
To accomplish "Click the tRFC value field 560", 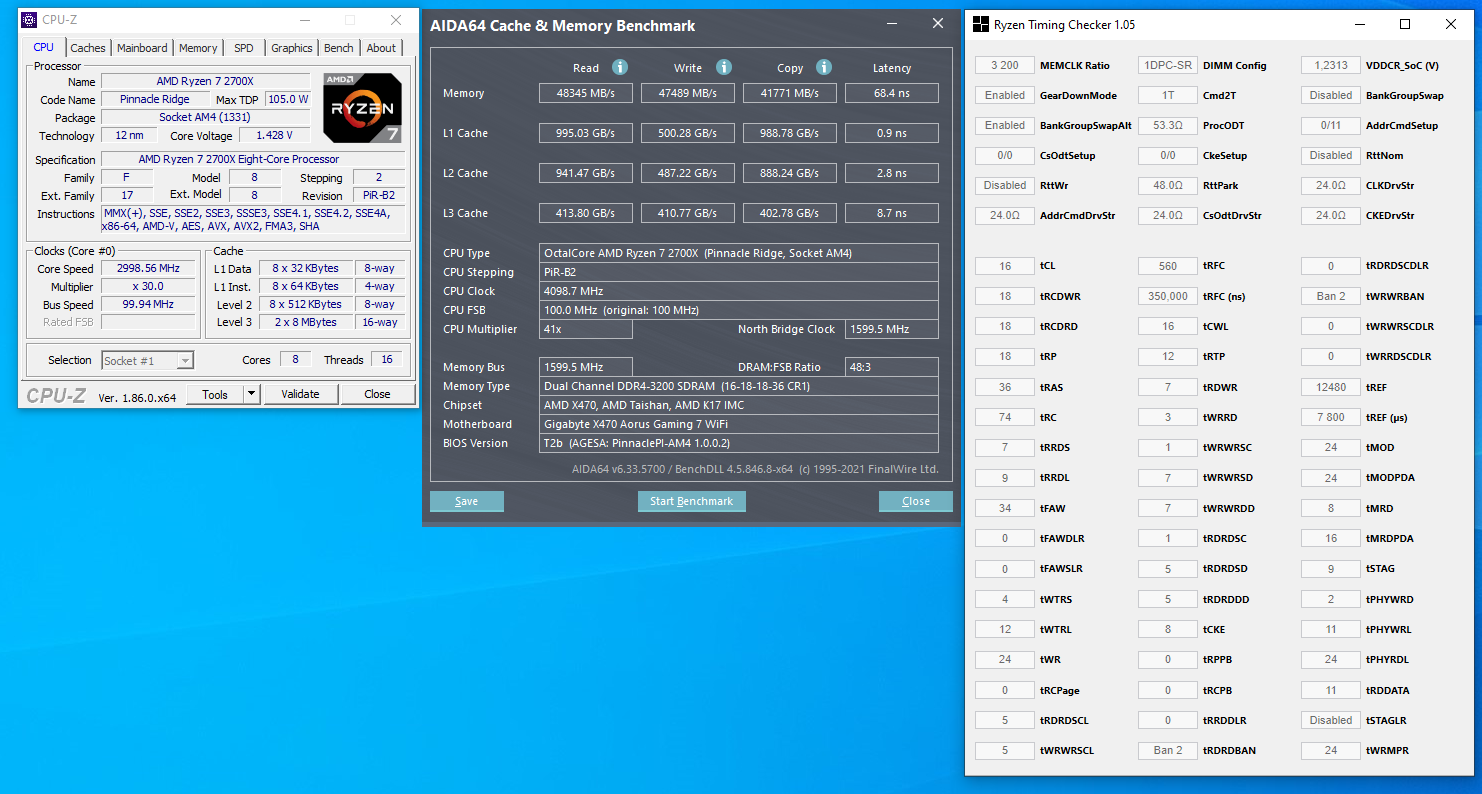I will pyautogui.click(x=1168, y=266).
